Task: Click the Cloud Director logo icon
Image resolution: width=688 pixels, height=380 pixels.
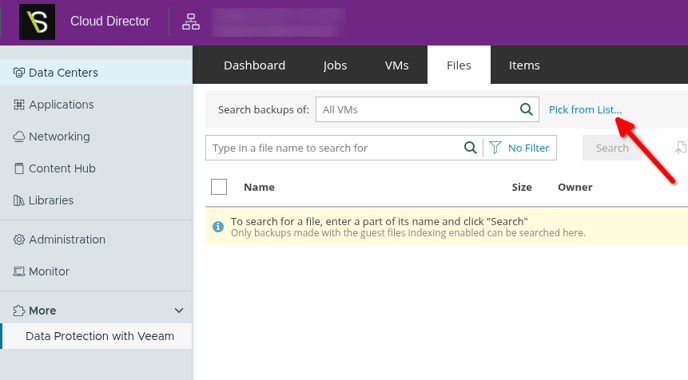Action: click(37, 22)
